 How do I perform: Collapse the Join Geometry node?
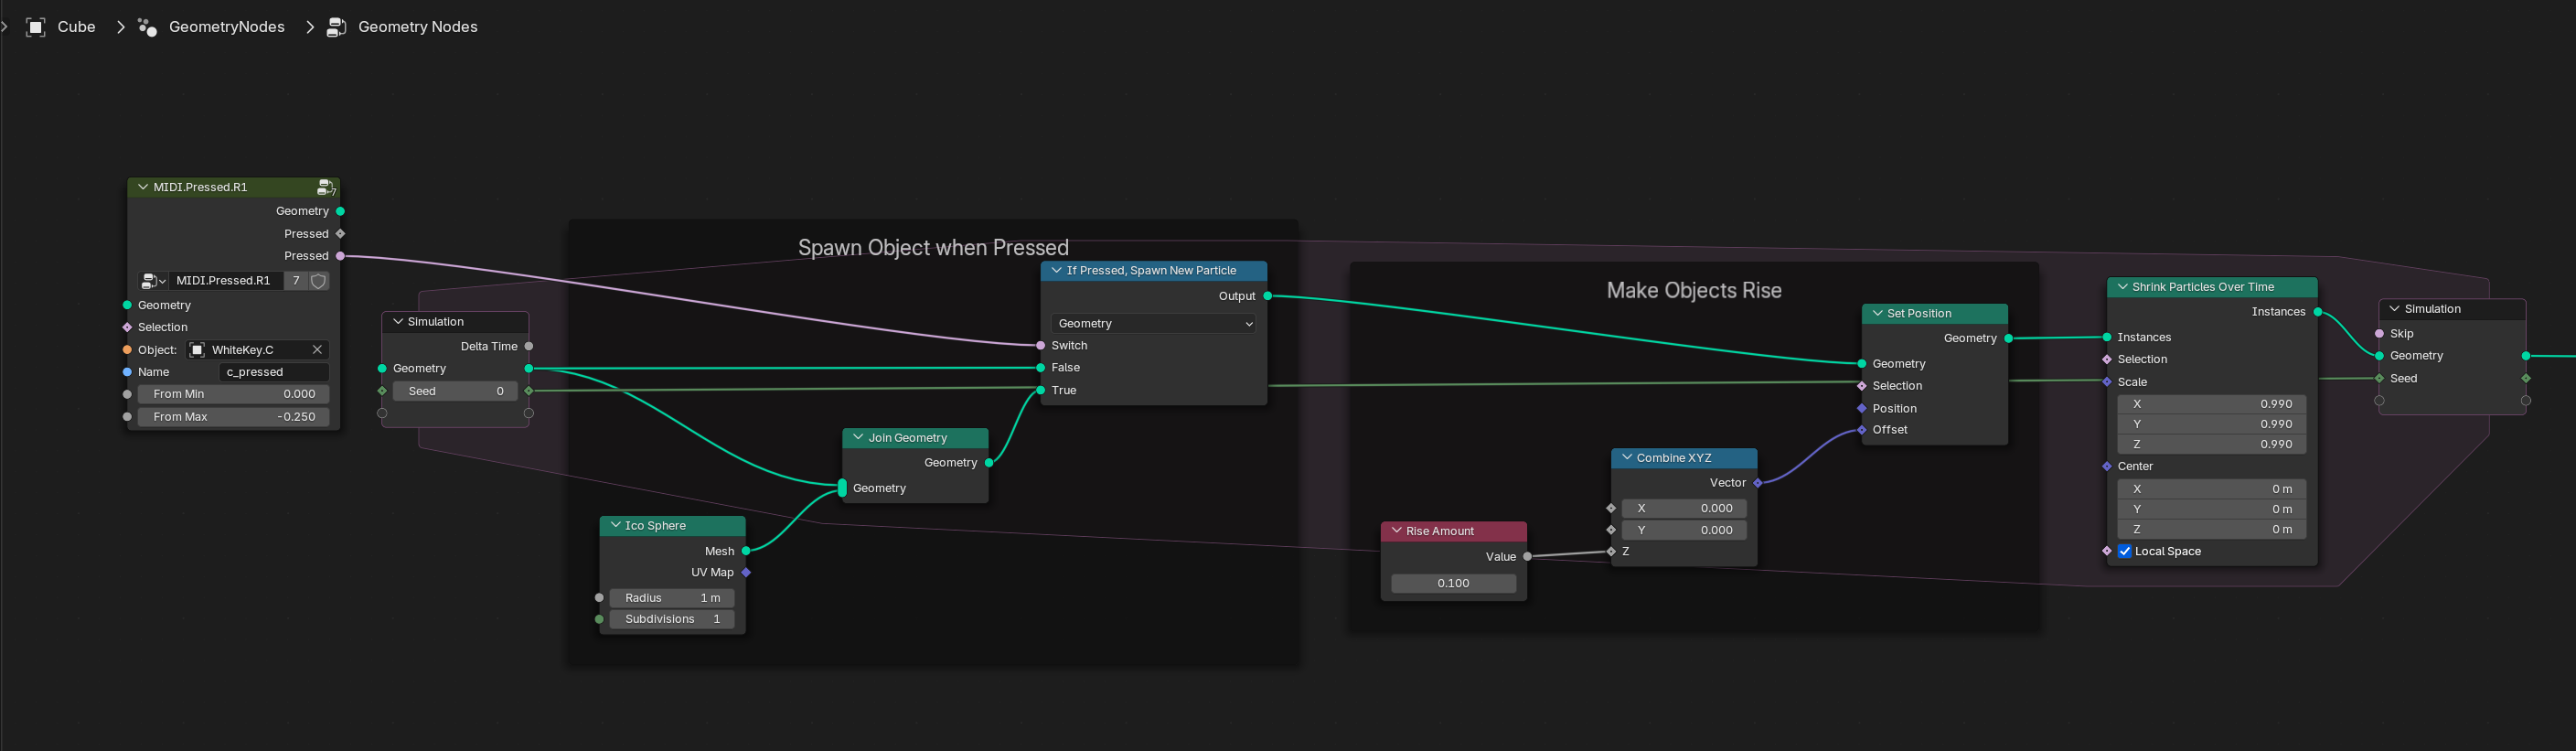857,438
